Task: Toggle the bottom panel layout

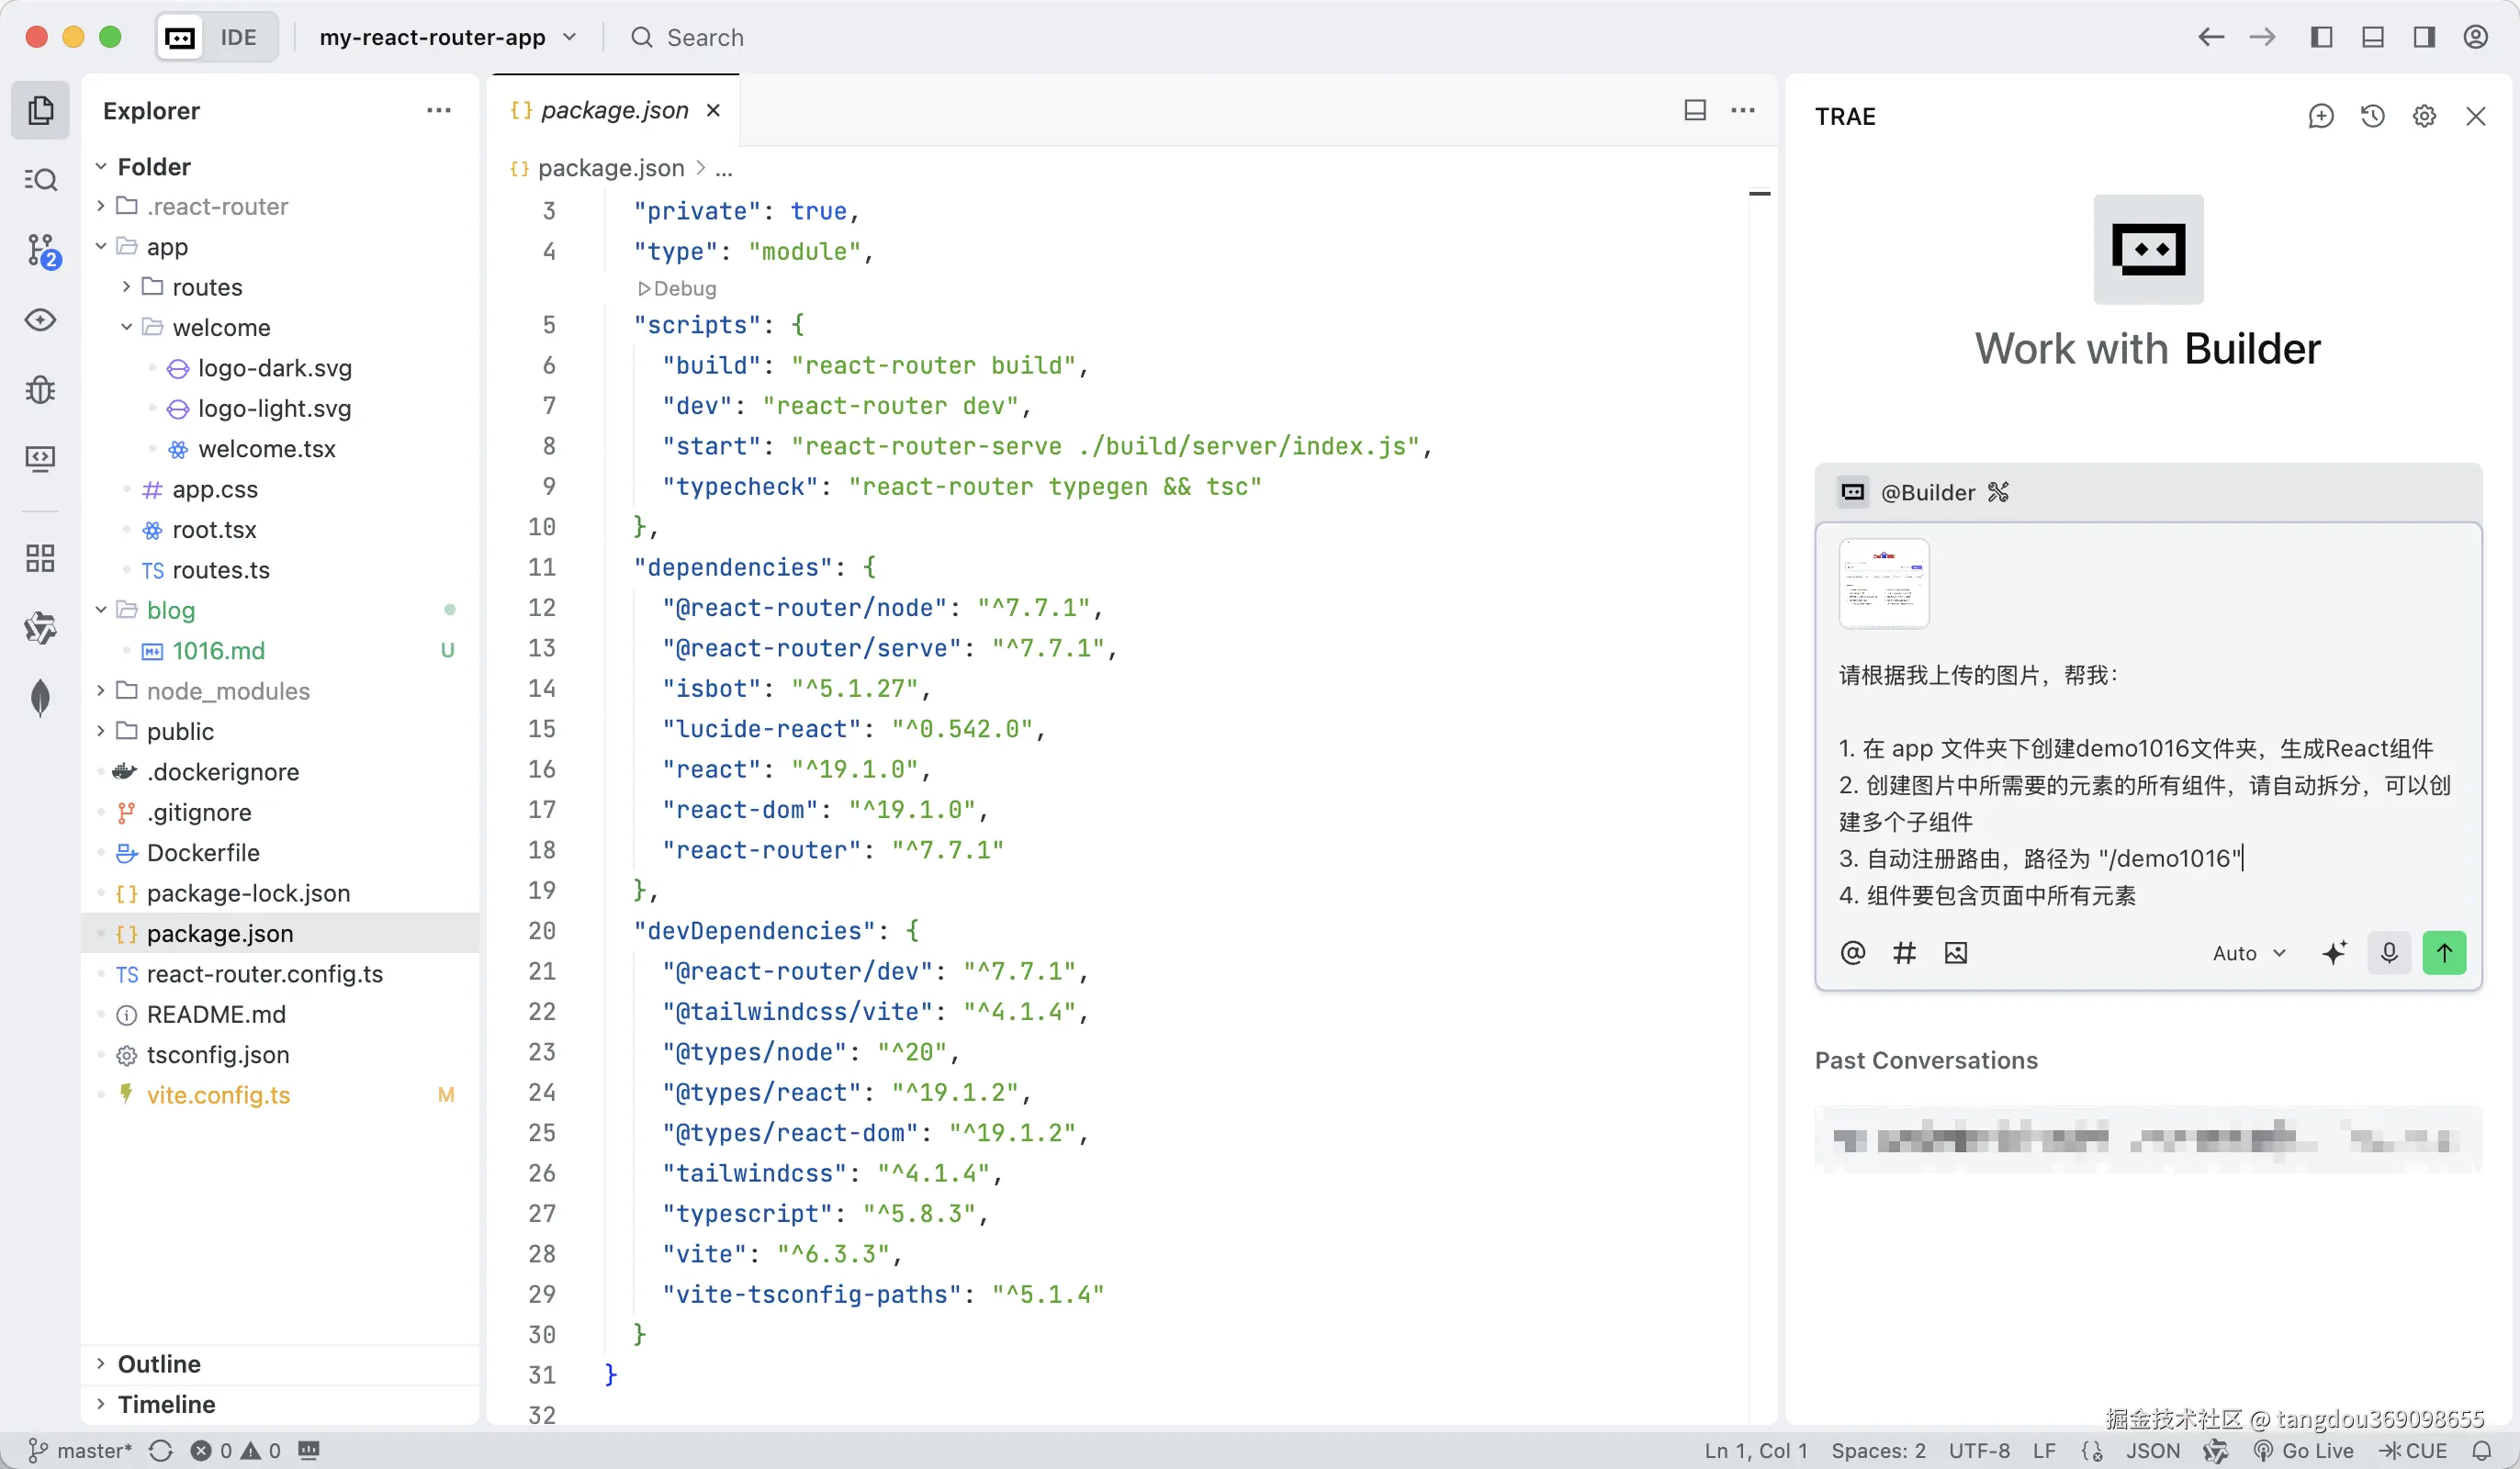Action: coord(2372,38)
